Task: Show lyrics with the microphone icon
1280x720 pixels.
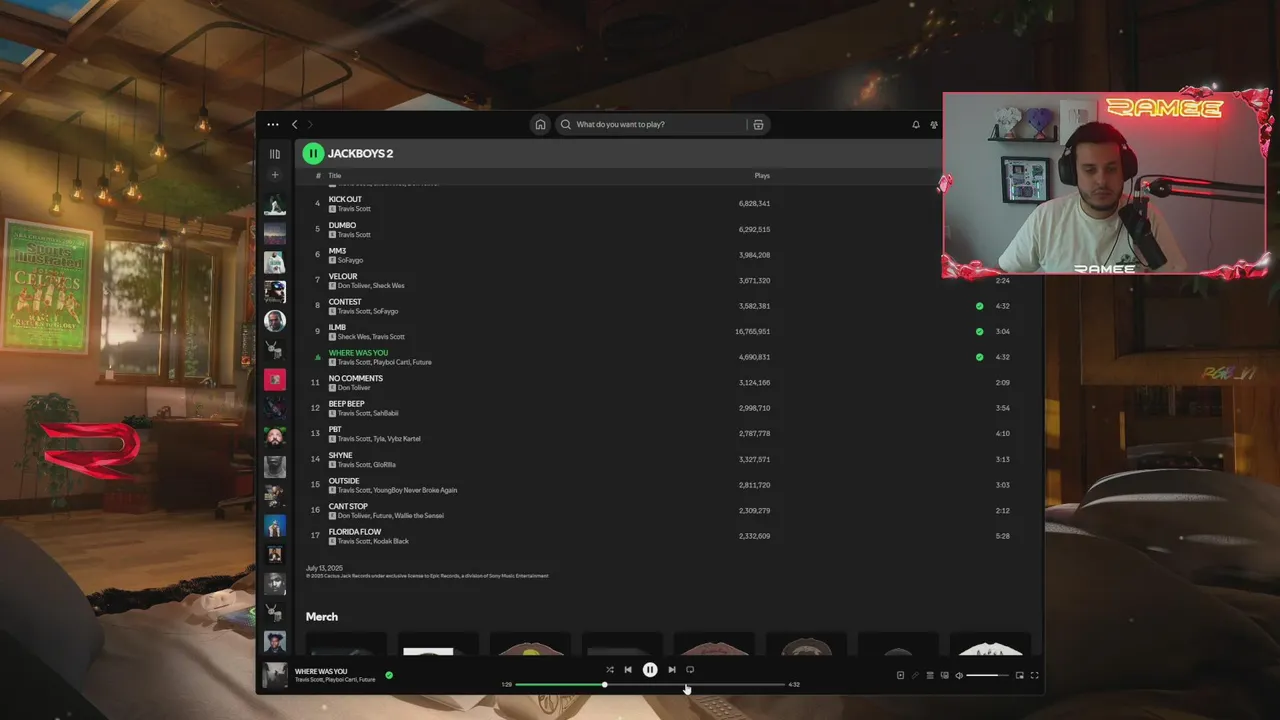Action: point(915,675)
